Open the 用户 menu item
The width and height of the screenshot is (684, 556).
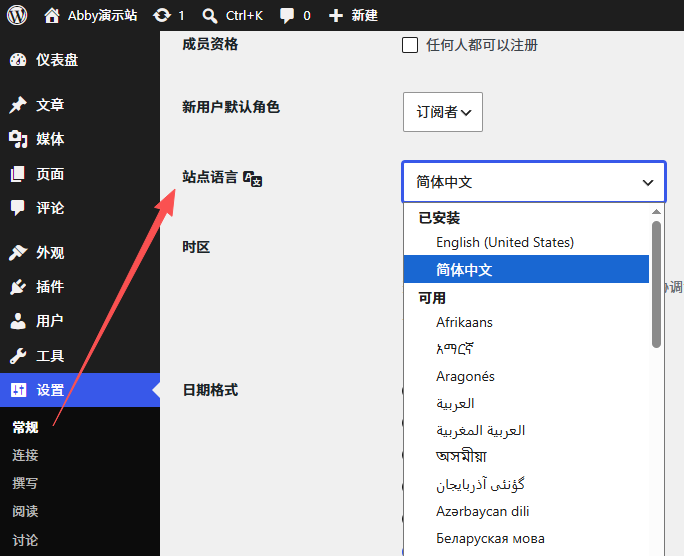(x=80, y=321)
